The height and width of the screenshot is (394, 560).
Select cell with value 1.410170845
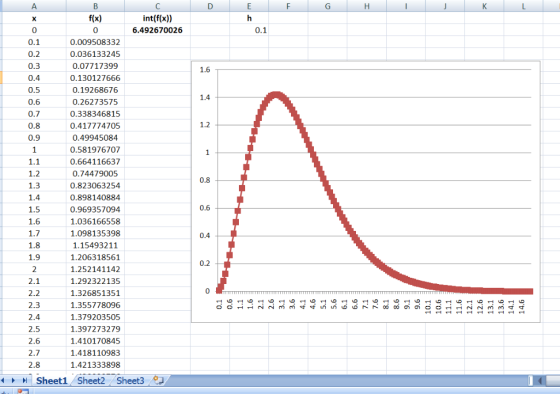click(x=95, y=341)
